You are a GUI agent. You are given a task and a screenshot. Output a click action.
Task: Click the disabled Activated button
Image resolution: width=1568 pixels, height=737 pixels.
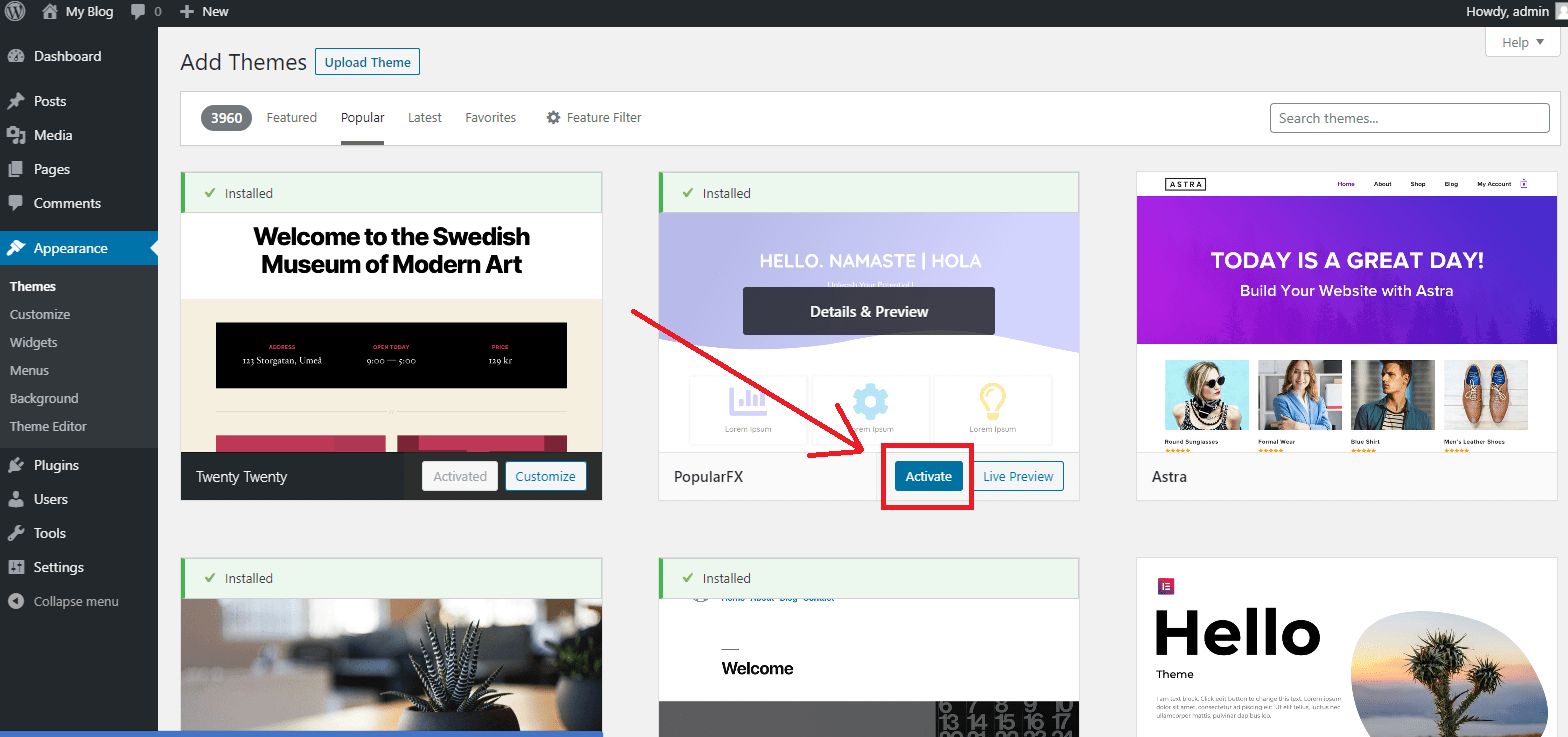pyautogui.click(x=460, y=476)
